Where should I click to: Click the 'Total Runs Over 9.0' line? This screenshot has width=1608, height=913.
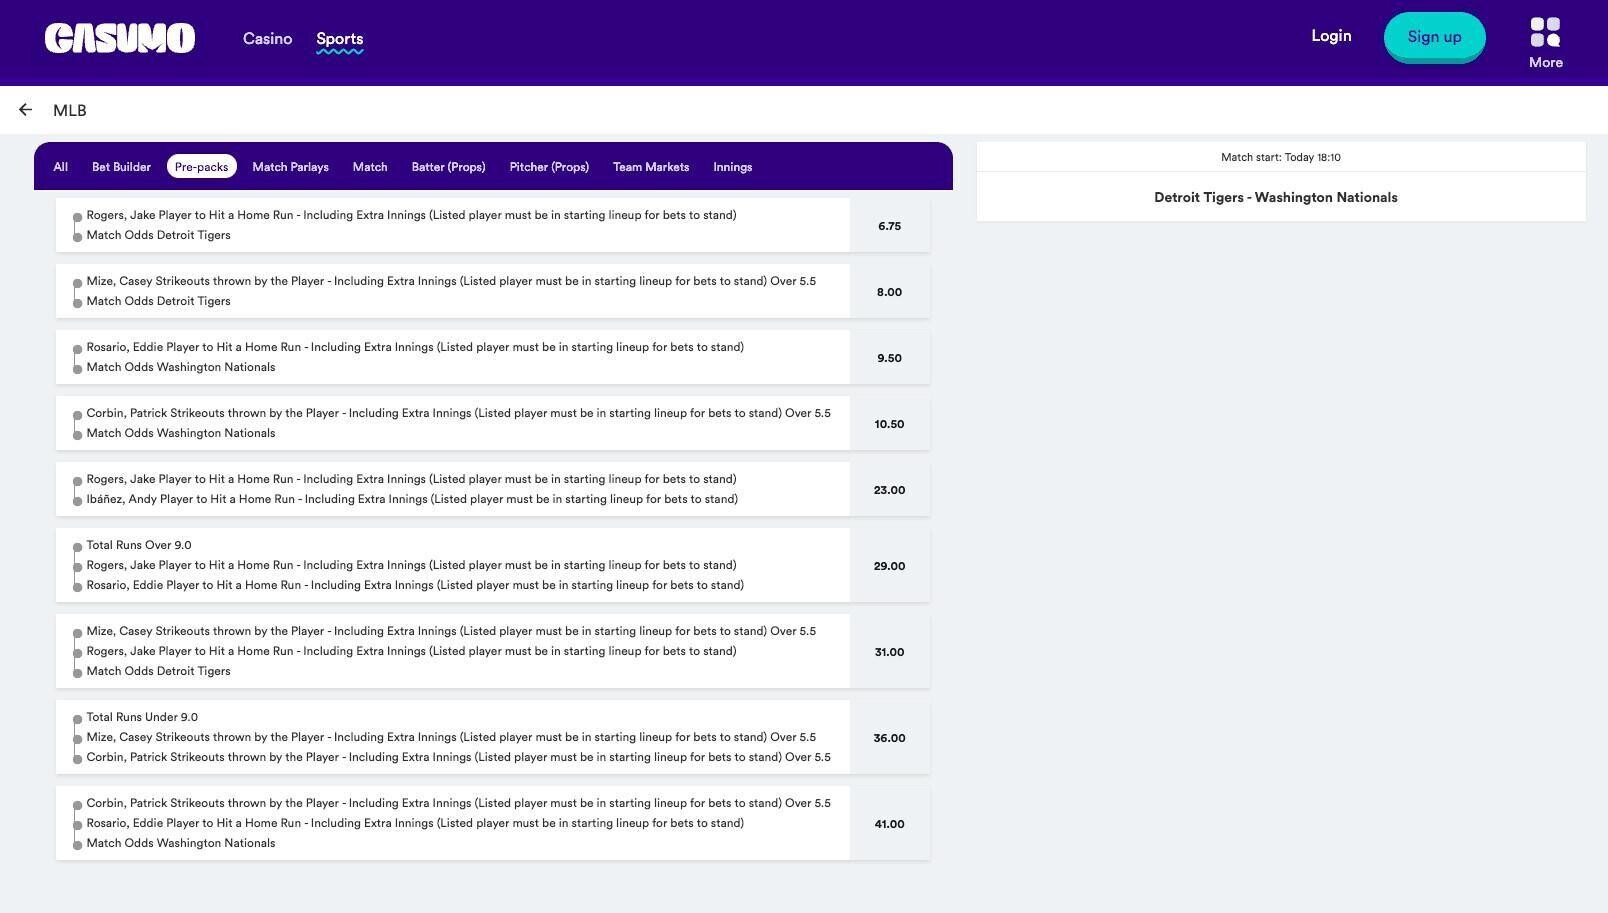click(139, 545)
